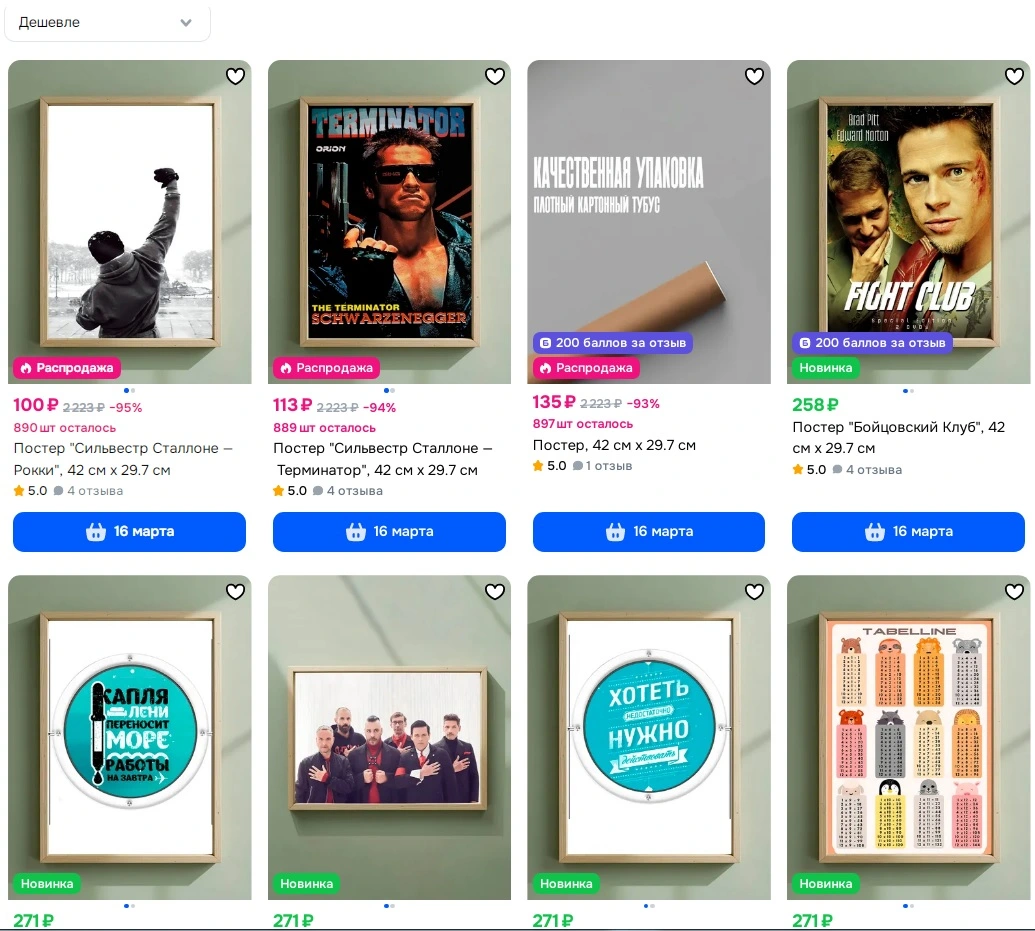The image size is (1035, 931).
Task: Click image carousel dots under Rocky poster
Action: (x=129, y=390)
